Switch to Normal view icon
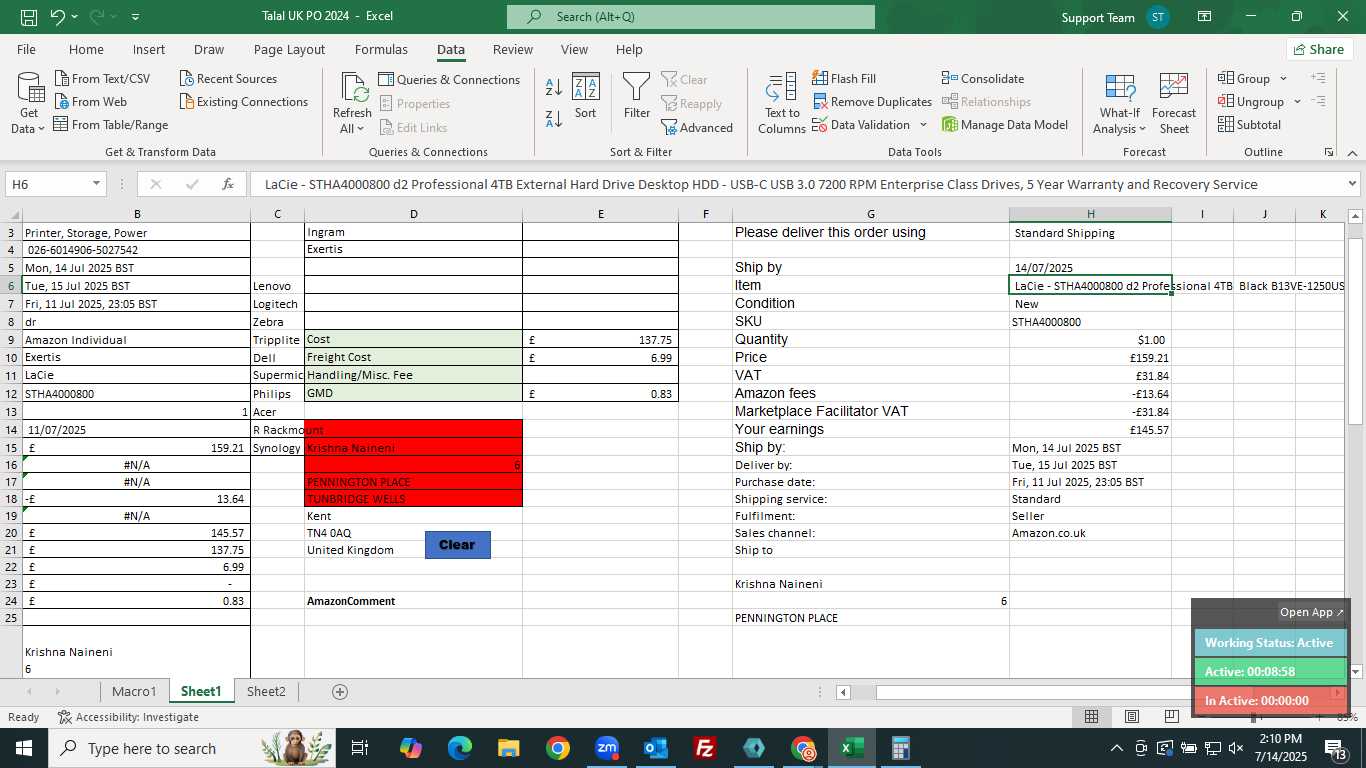 (1092, 716)
